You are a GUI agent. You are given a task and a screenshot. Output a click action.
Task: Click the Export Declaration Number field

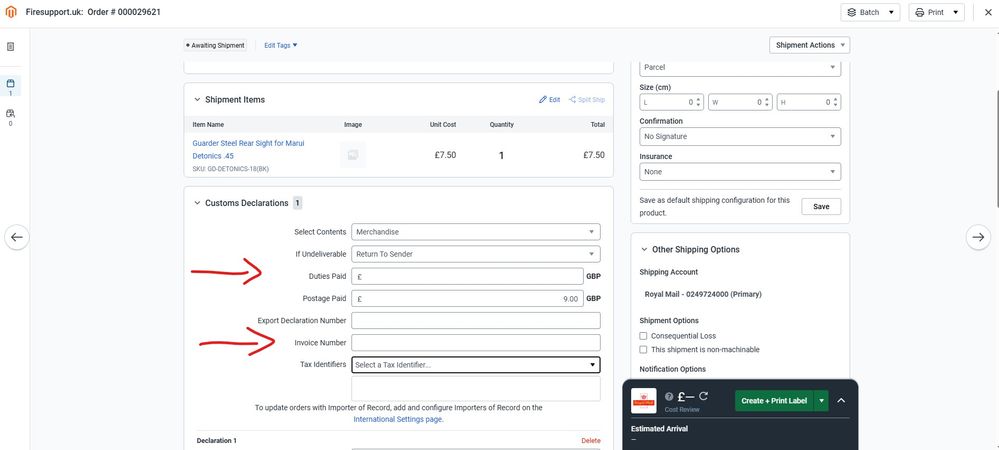point(476,321)
